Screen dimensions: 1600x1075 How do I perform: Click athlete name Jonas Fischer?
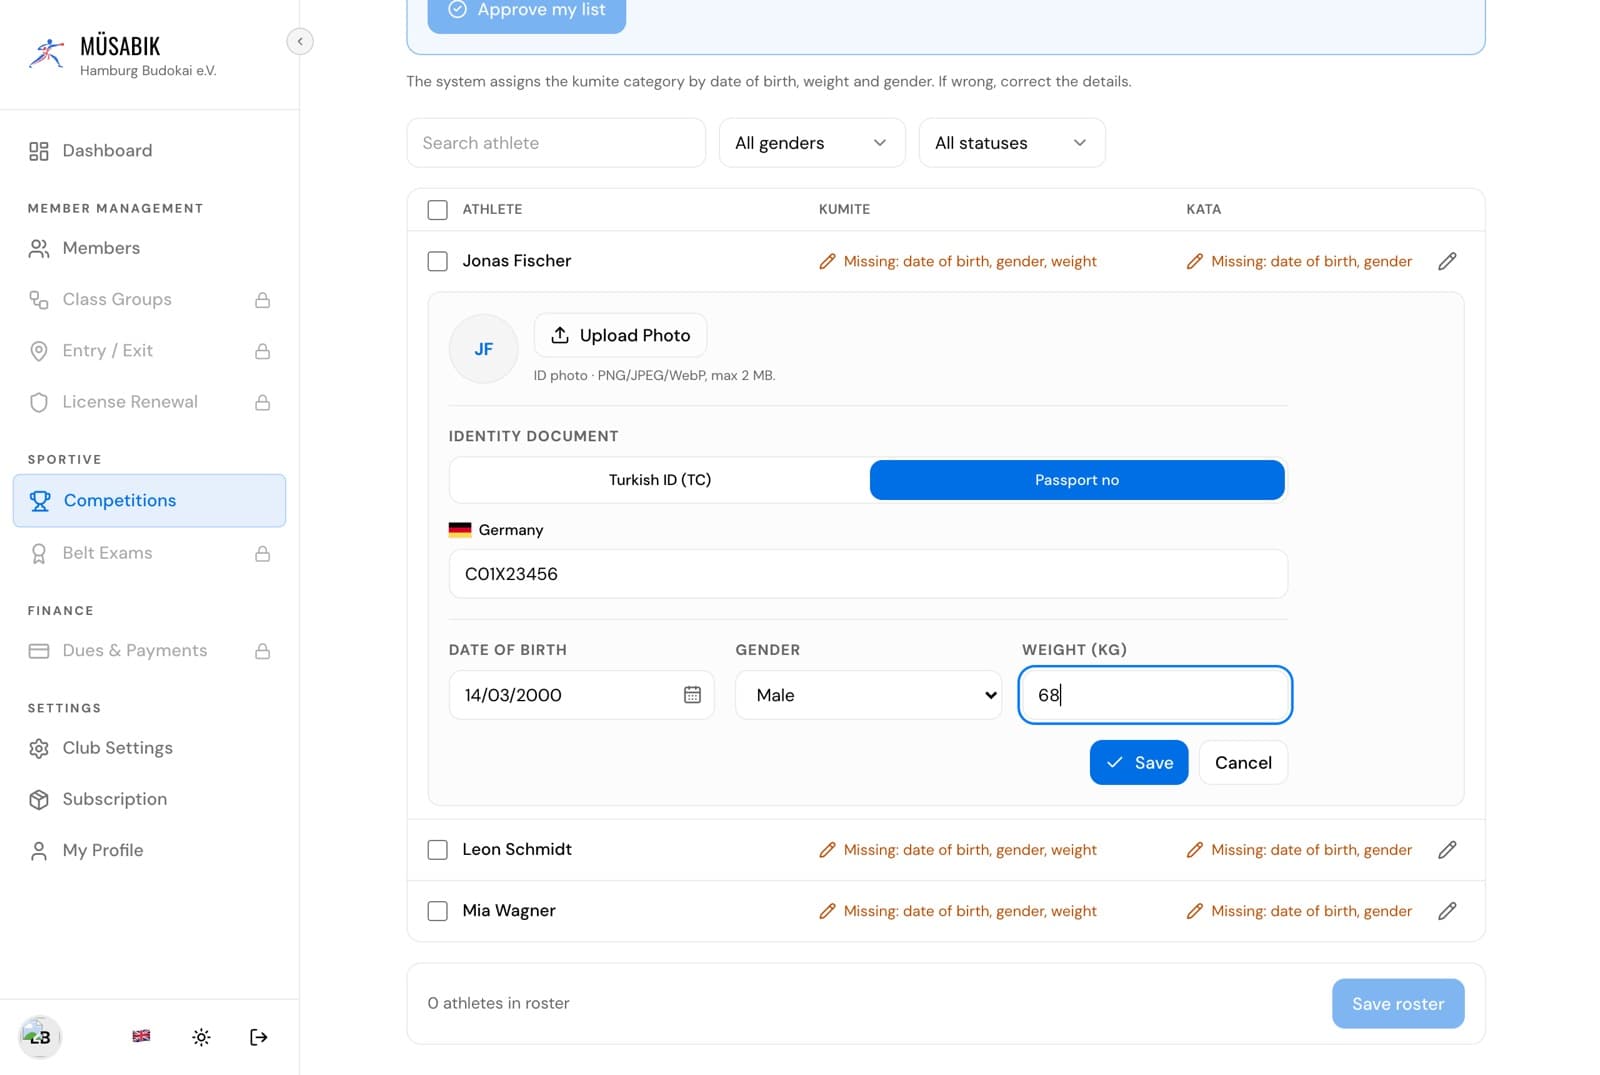517,261
